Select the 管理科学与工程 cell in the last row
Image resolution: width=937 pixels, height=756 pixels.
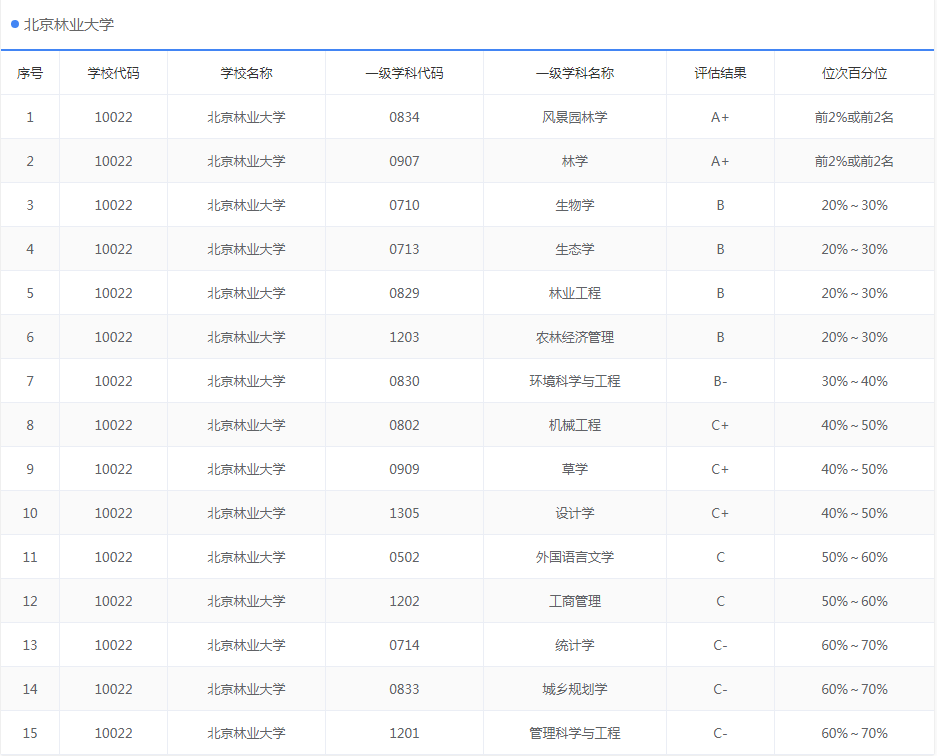tap(574, 733)
